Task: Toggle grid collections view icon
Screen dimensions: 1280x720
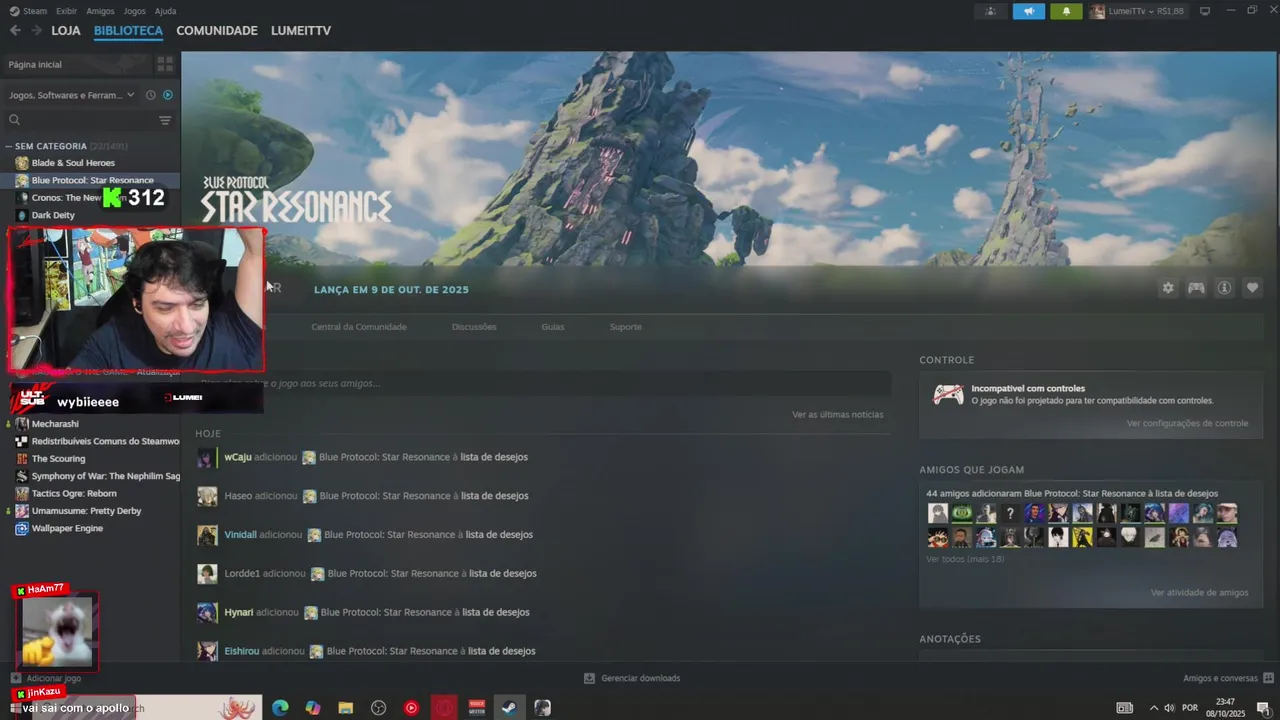Action: pos(165,64)
